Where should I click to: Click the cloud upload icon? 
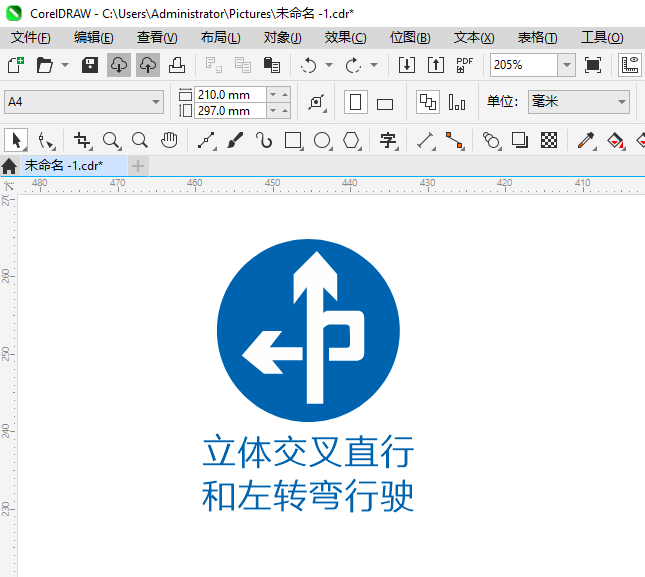click(x=148, y=65)
